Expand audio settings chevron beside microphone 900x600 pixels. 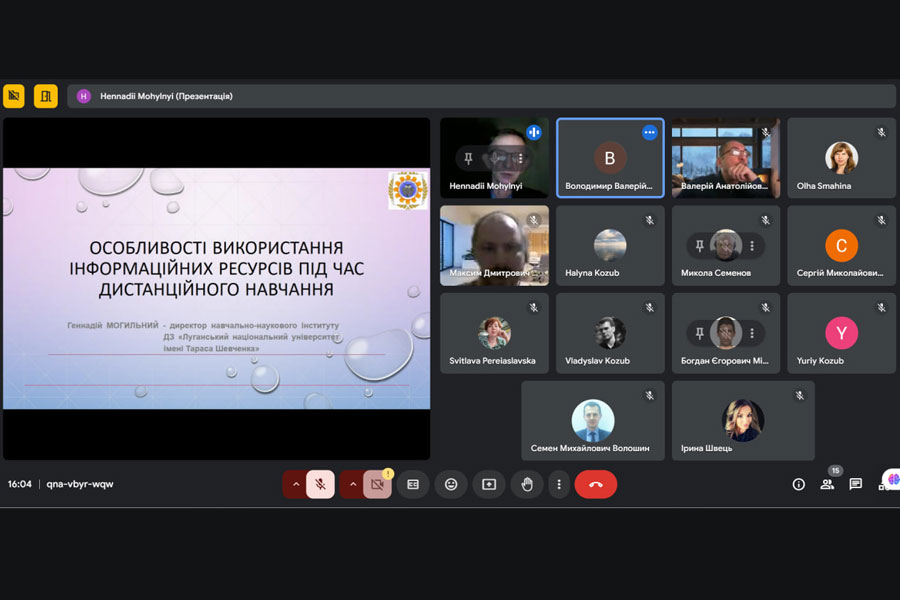pyautogui.click(x=296, y=484)
